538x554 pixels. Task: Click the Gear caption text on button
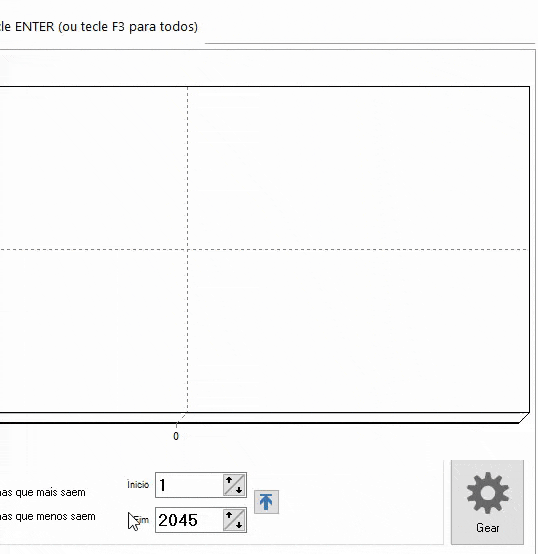click(487, 528)
